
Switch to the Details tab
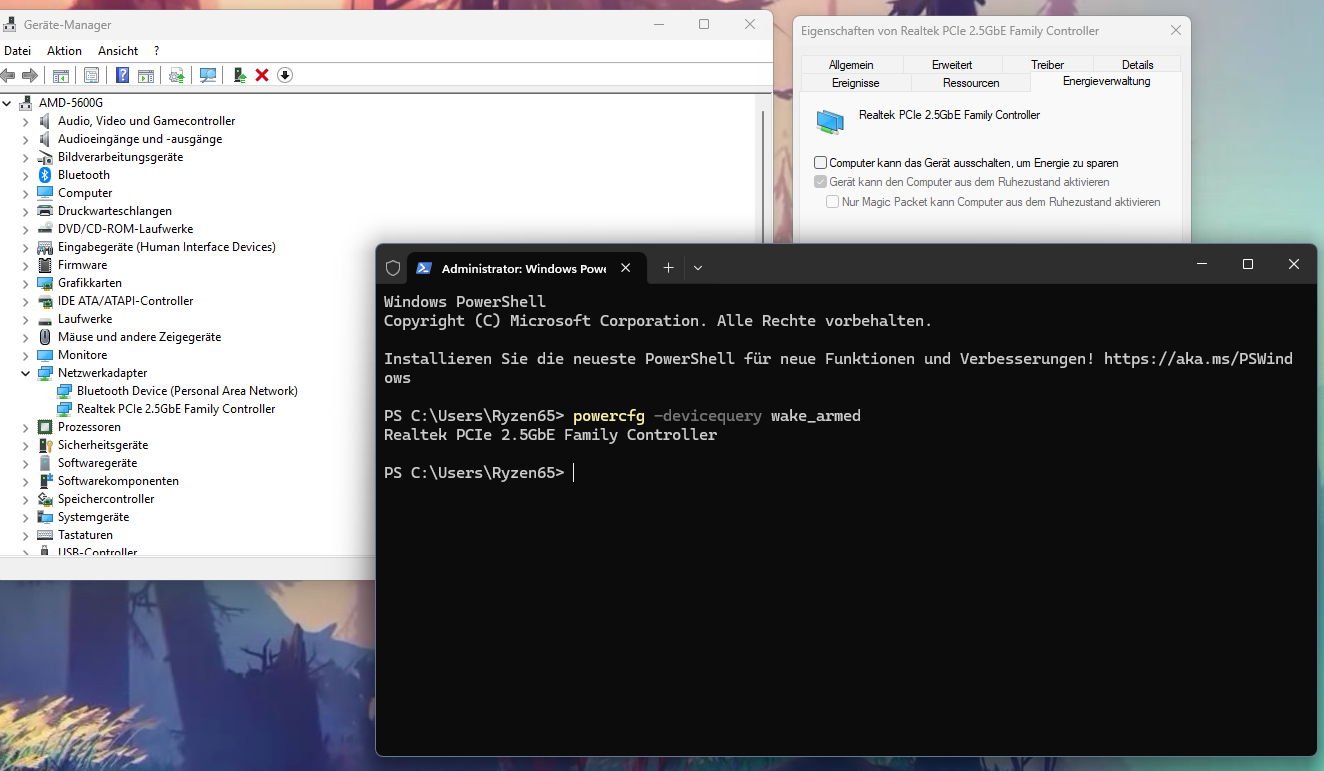point(1137,65)
